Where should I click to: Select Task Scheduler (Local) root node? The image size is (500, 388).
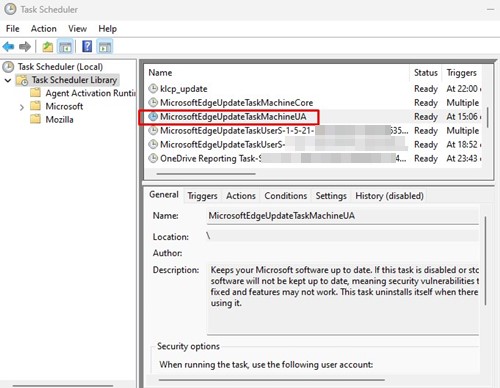pos(60,67)
